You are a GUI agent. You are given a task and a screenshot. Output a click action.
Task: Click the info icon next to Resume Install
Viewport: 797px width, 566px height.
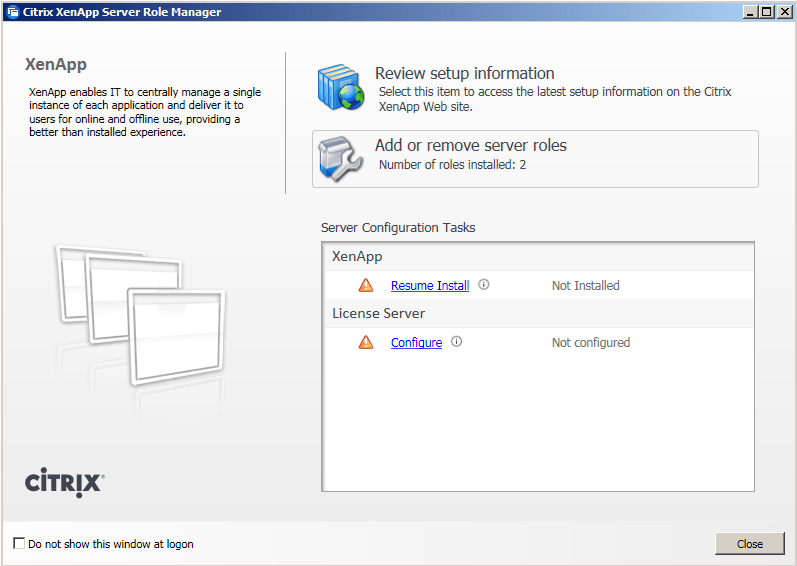(x=484, y=285)
